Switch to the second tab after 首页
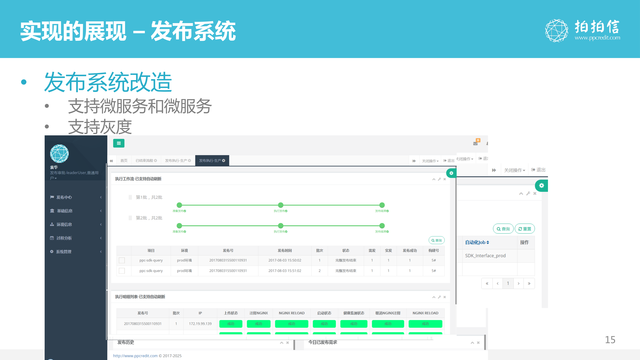The width and height of the screenshot is (640, 360). (x=146, y=160)
